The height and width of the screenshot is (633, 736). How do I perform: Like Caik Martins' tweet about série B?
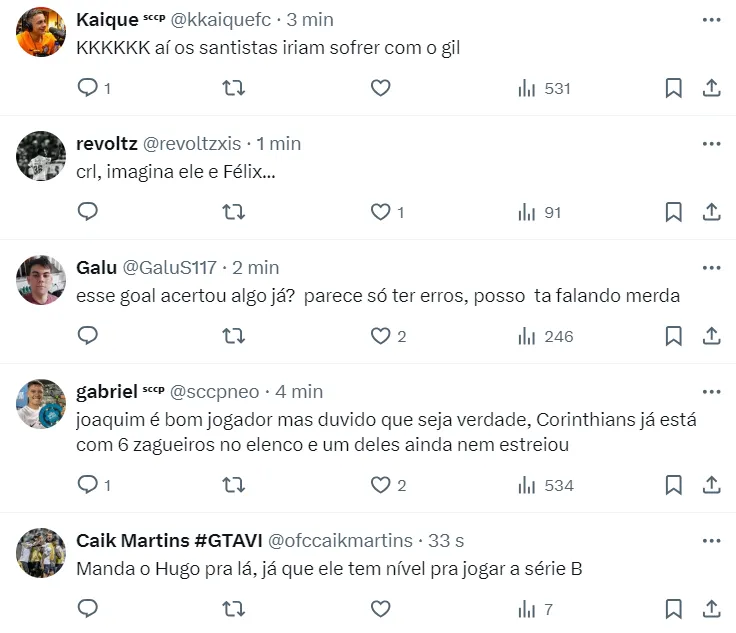click(x=380, y=609)
